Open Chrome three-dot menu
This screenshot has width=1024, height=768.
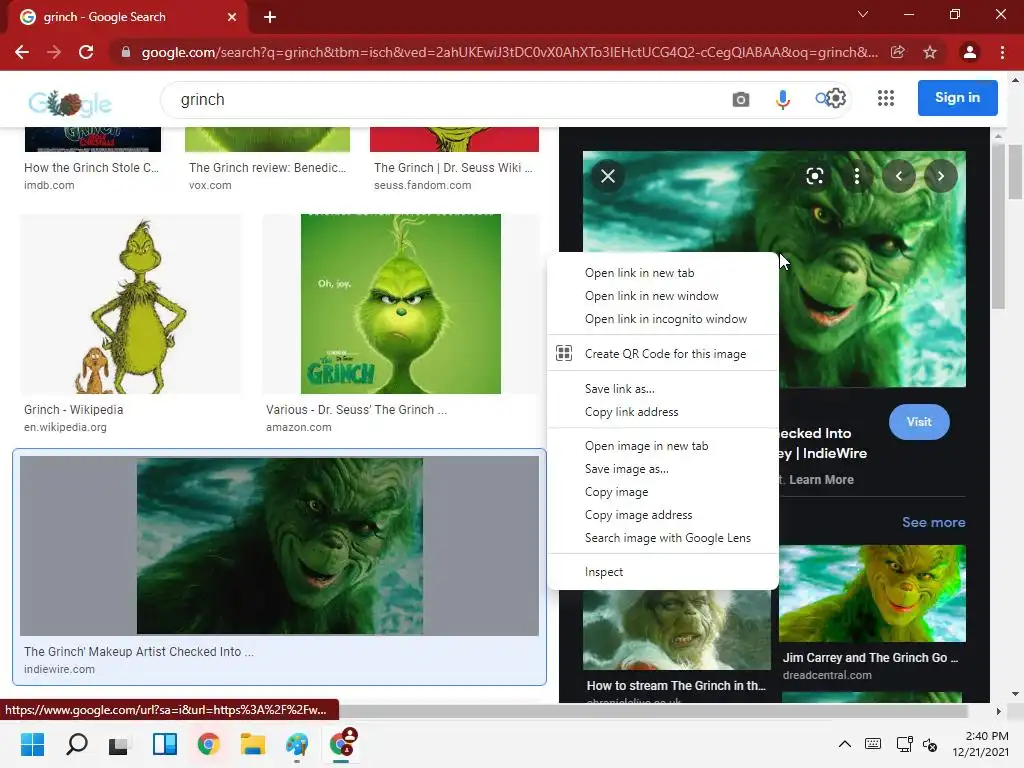pos(1002,52)
